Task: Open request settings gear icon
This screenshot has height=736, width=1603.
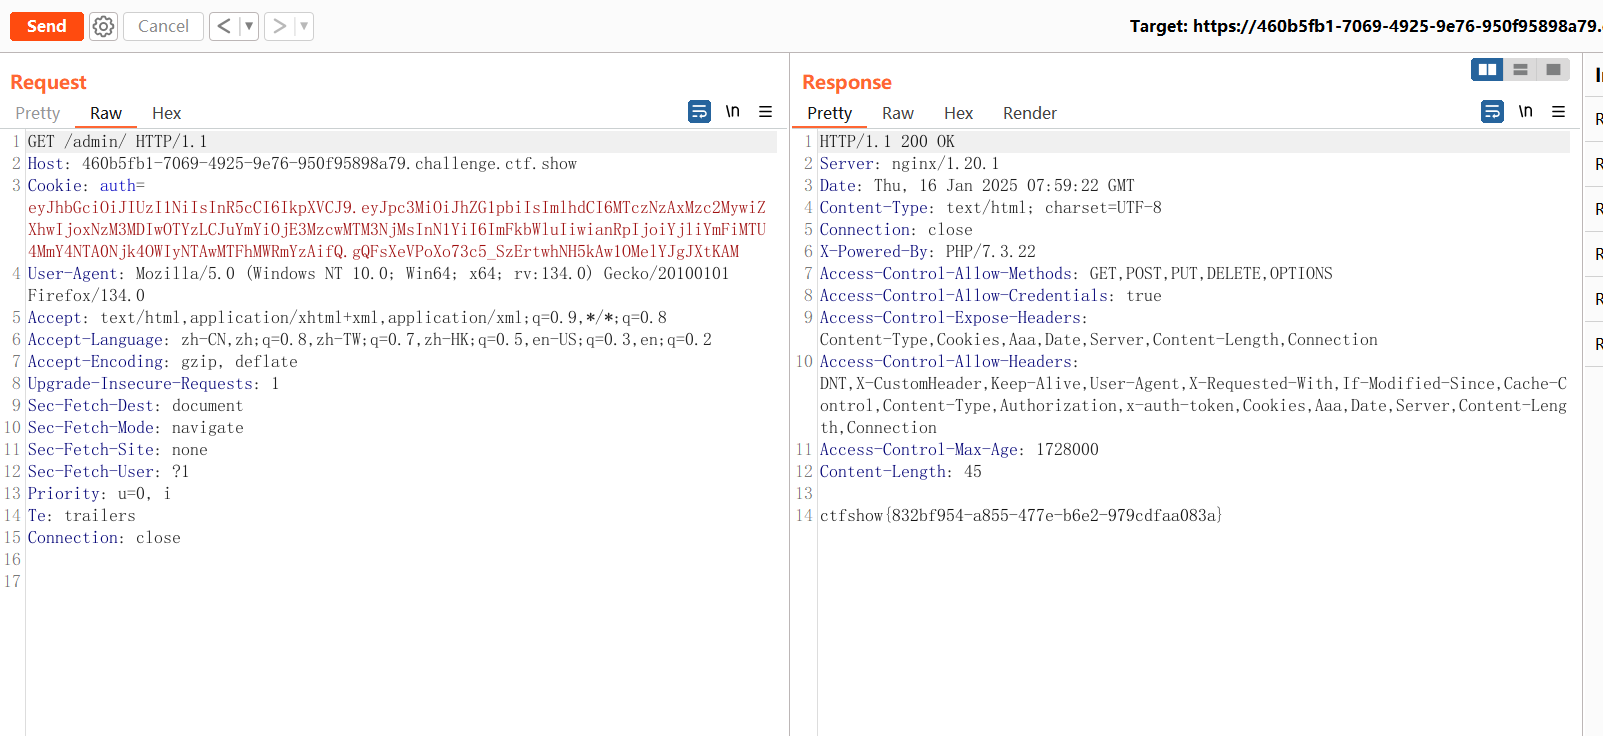Action: [103, 26]
